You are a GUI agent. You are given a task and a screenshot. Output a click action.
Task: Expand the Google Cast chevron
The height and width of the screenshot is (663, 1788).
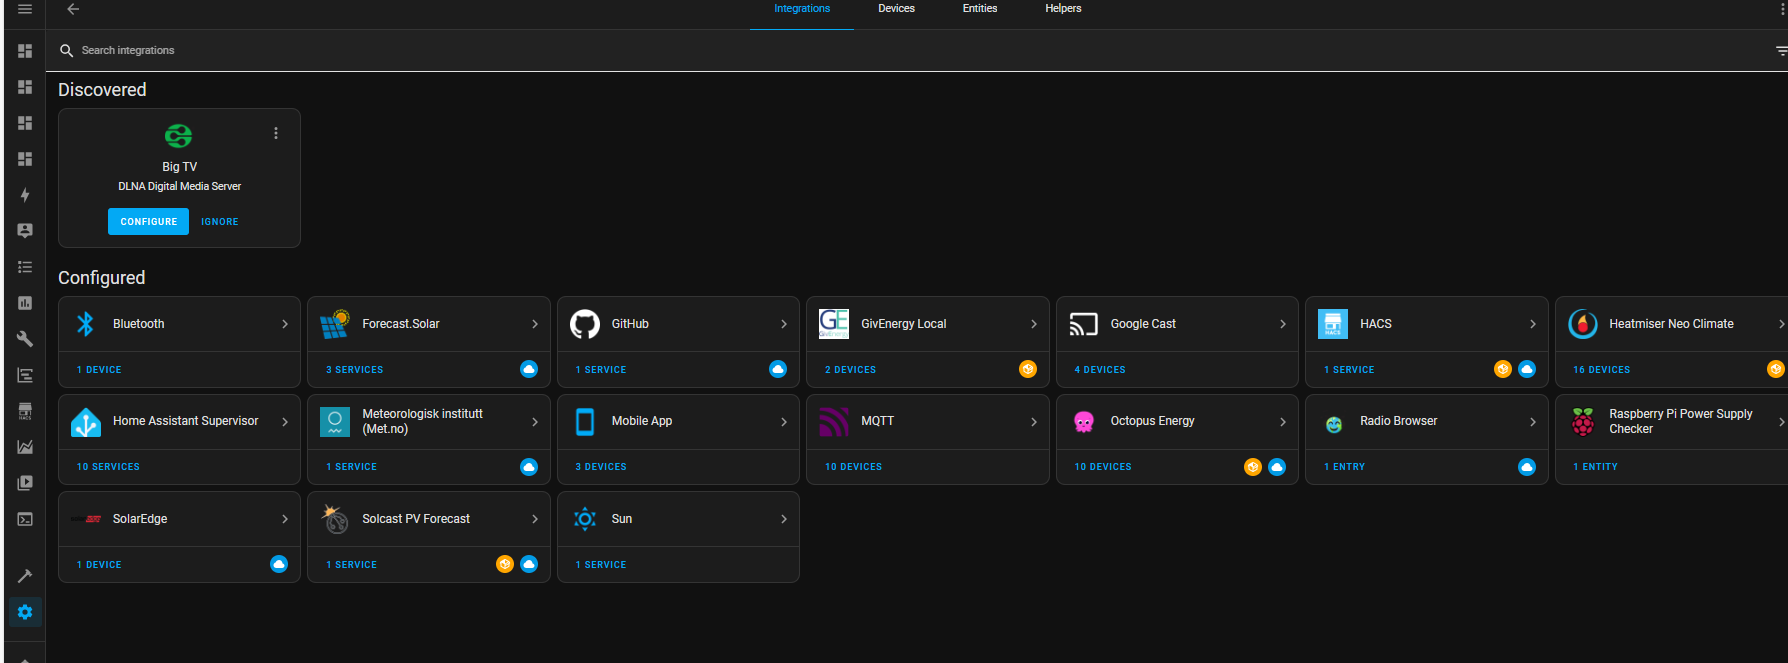click(1283, 324)
